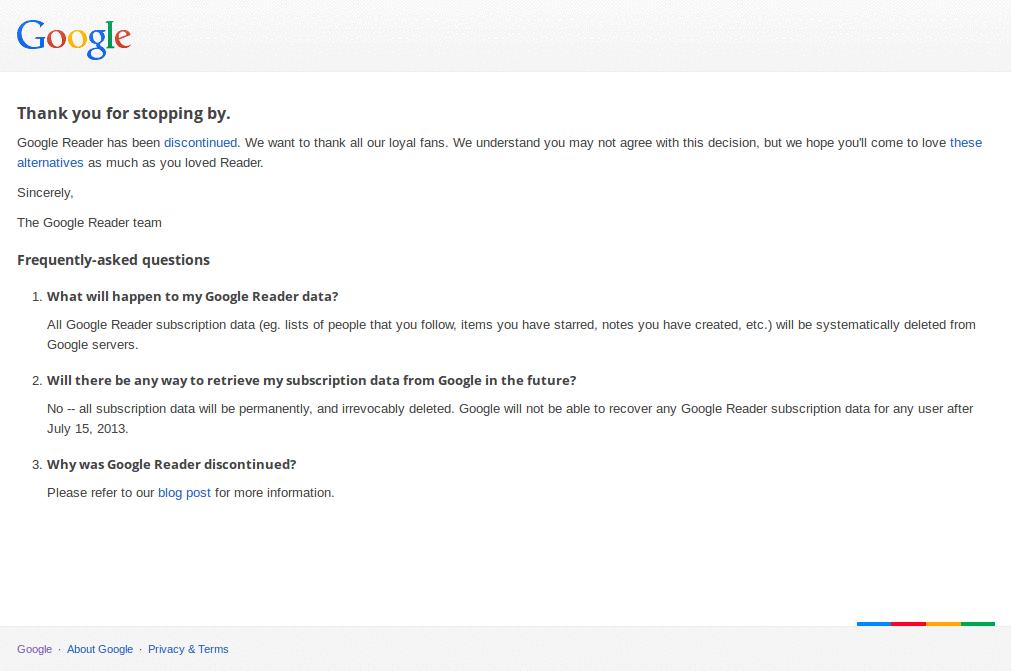Go to 'Privacy & Terms' in footer
This screenshot has height=671, width=1024.
[188, 649]
